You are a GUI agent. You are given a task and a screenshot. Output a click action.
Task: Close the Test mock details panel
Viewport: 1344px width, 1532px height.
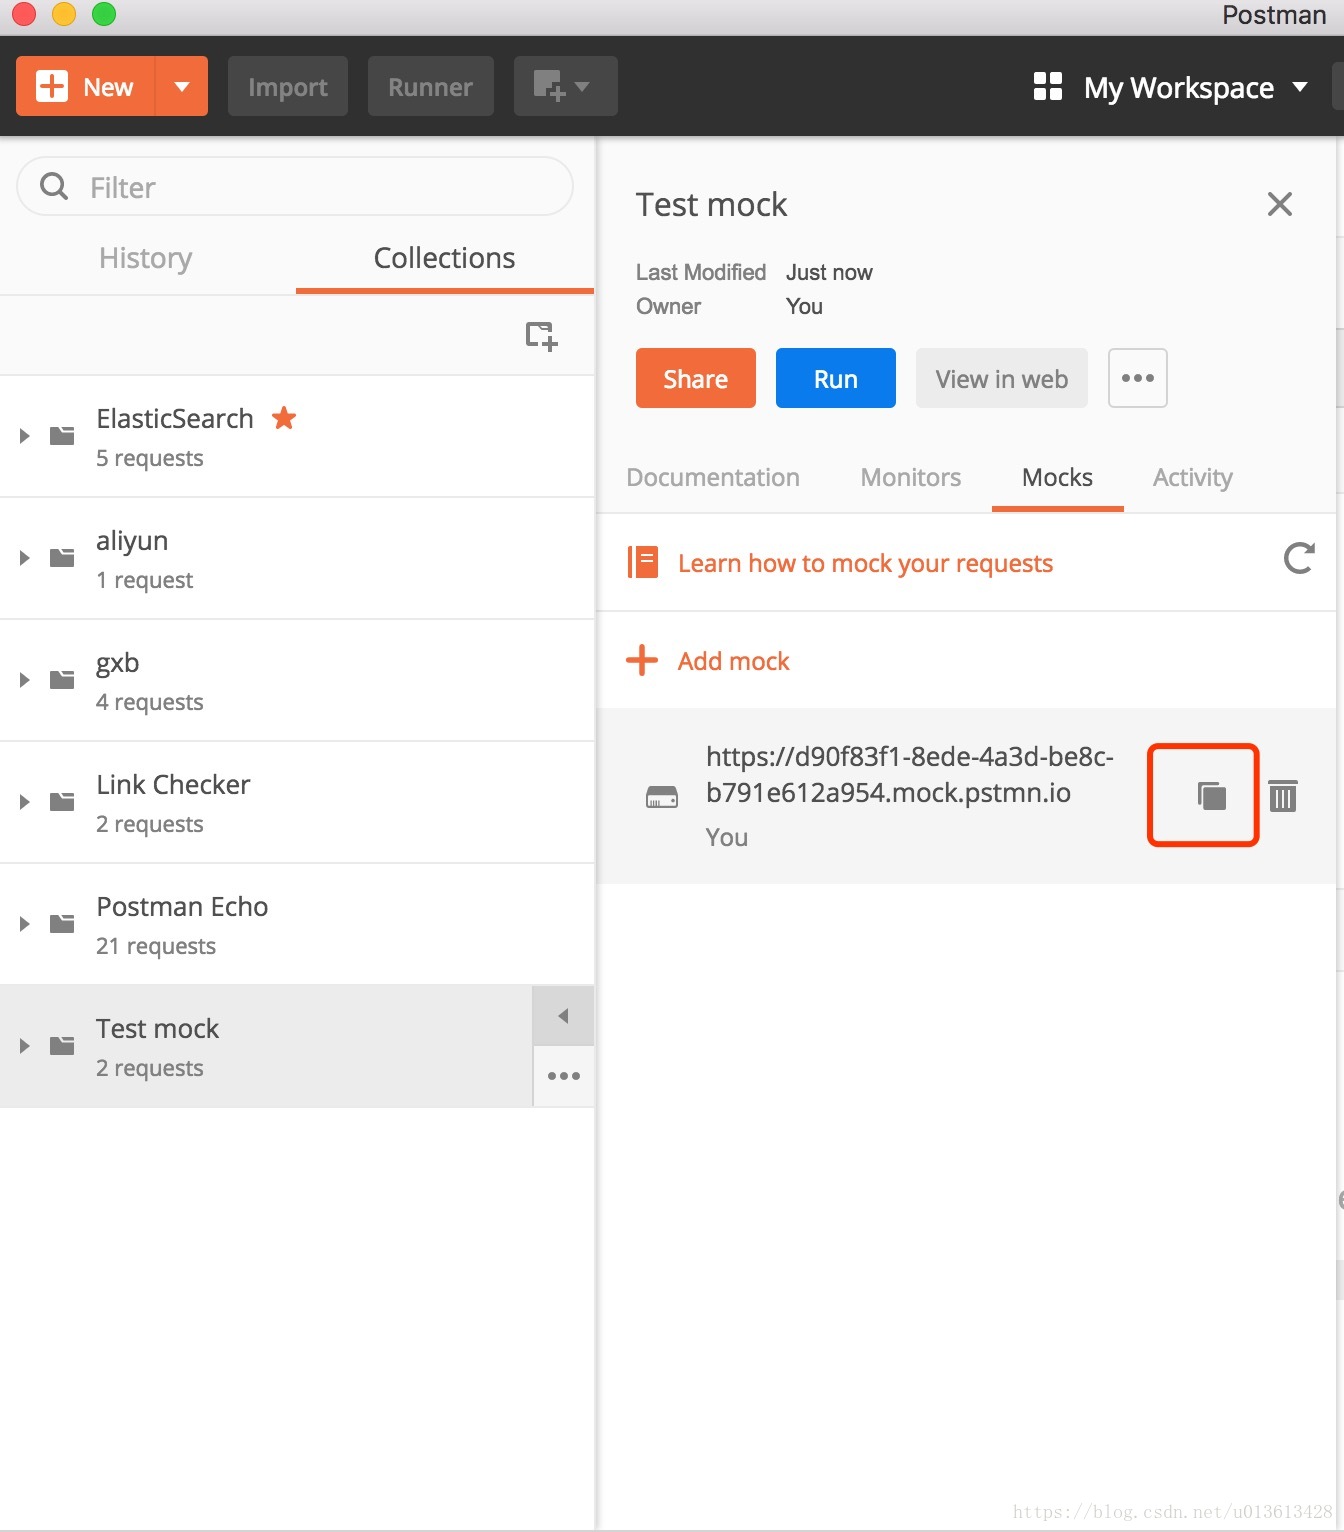click(x=1280, y=204)
